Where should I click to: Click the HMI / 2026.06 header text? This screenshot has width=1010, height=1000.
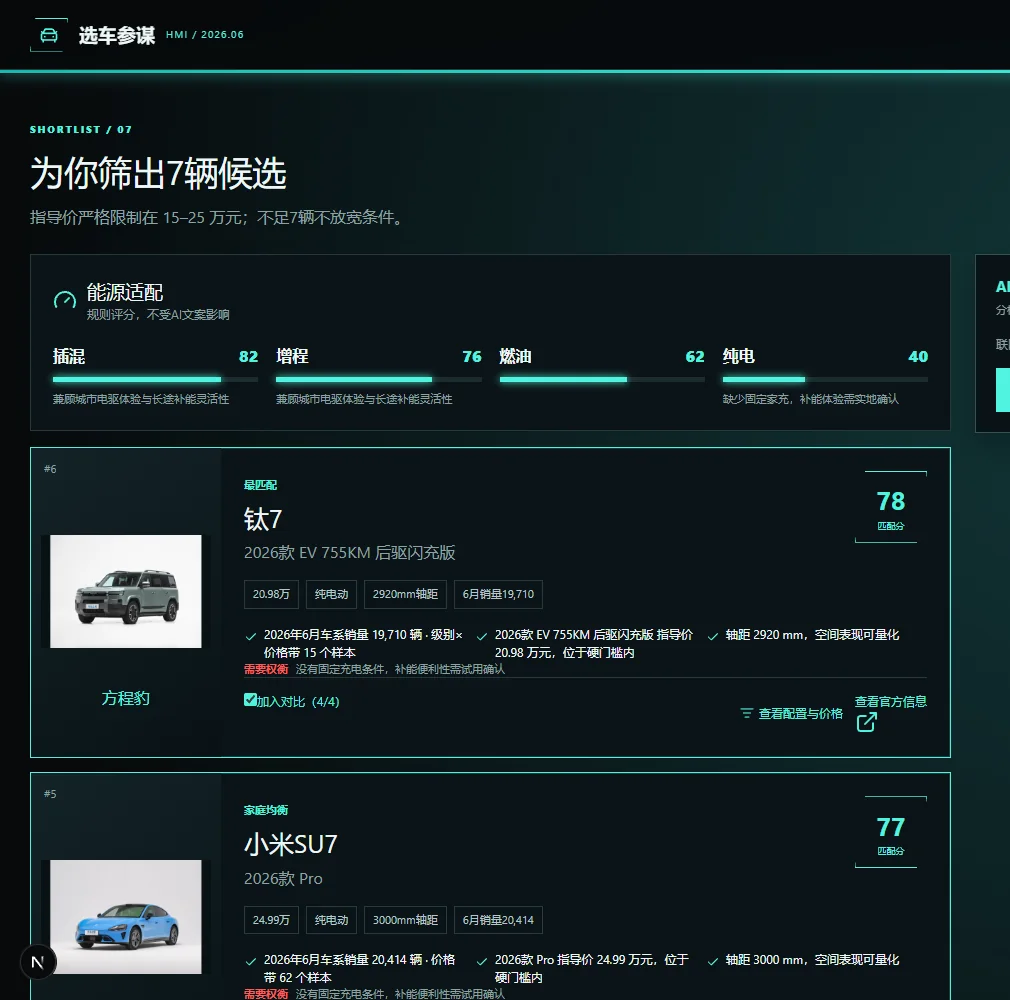click(205, 35)
